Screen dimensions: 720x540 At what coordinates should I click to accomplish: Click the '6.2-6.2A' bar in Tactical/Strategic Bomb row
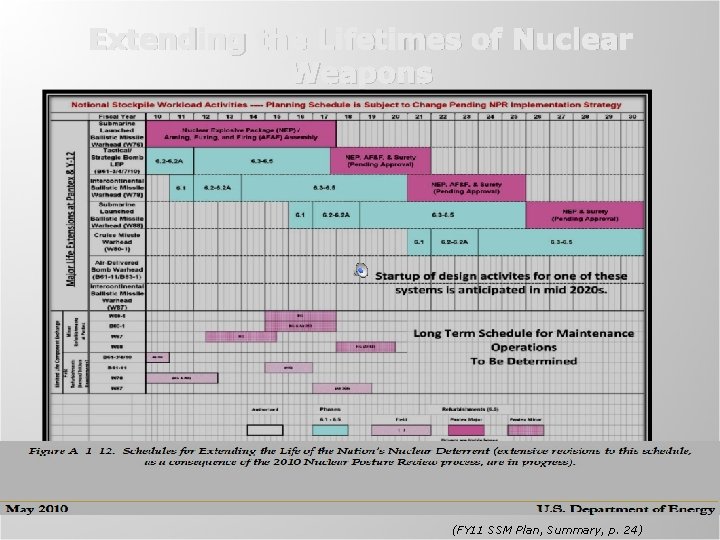point(170,161)
